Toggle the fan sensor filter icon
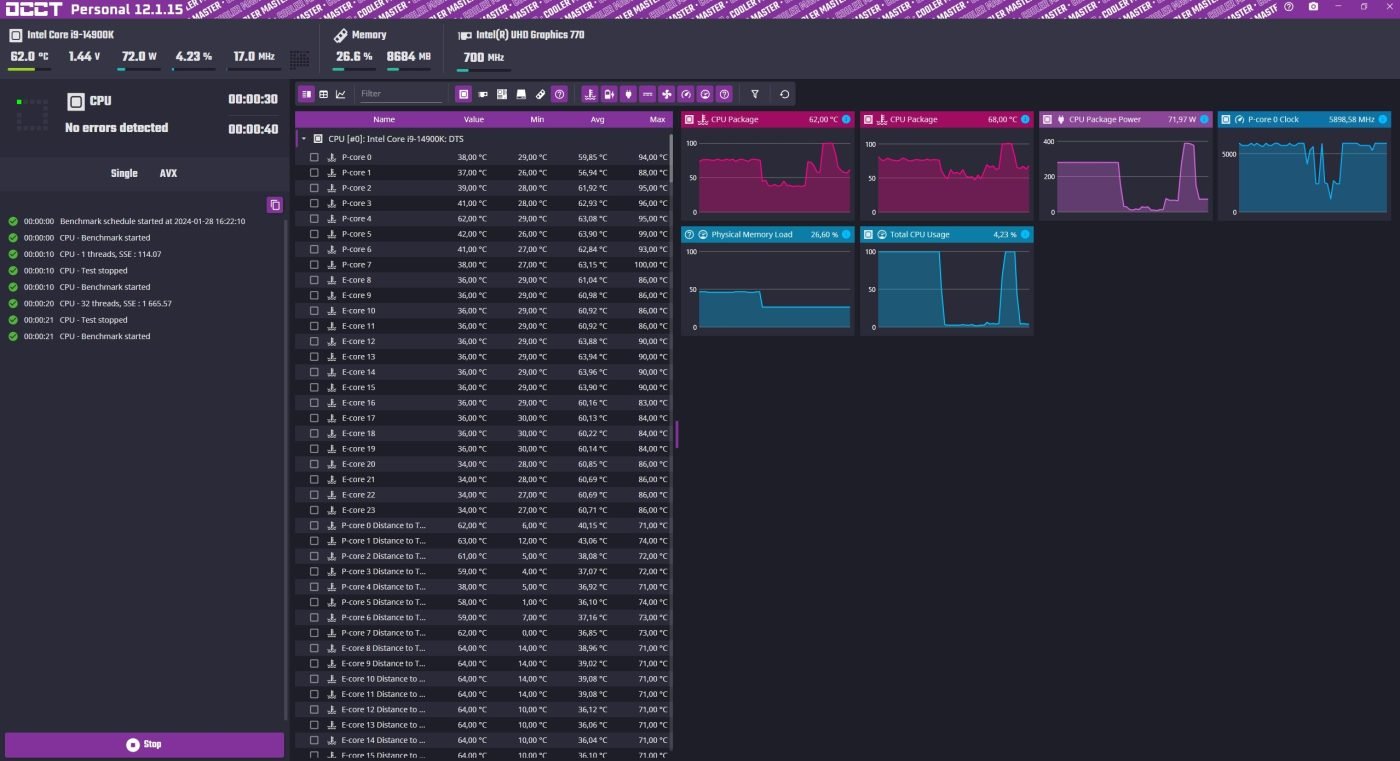This screenshot has height=761, width=1400. point(667,94)
